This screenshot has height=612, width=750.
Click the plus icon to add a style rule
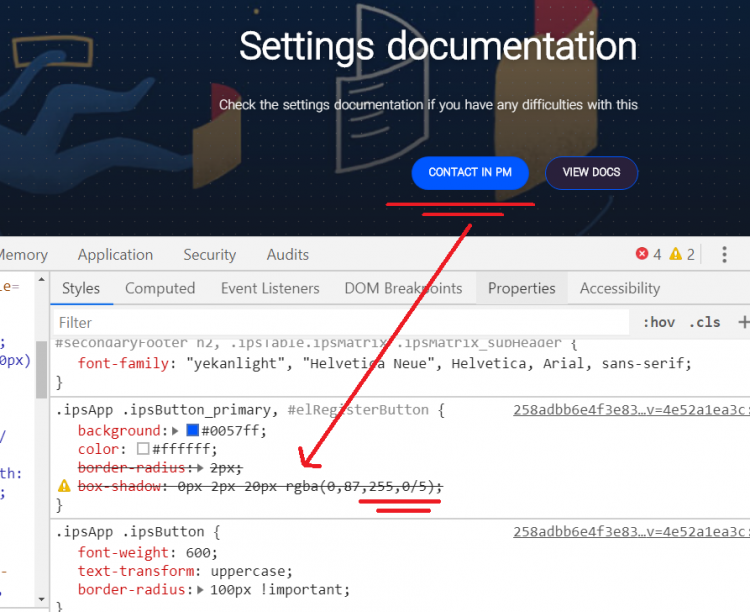(742, 322)
